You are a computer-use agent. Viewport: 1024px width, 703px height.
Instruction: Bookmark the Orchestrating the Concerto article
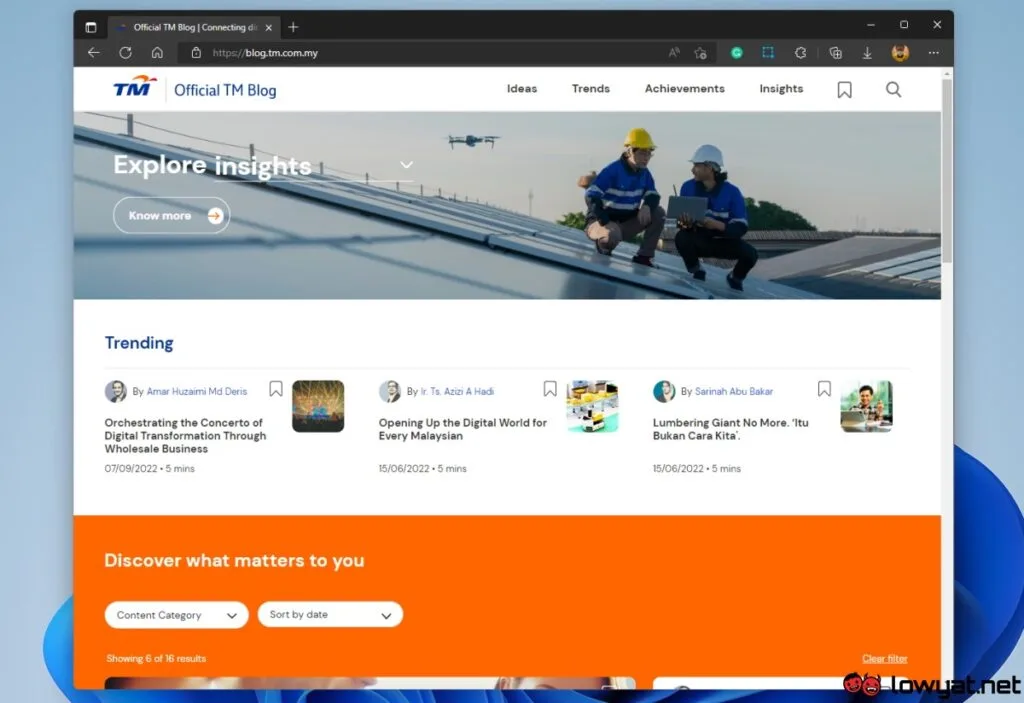point(276,389)
